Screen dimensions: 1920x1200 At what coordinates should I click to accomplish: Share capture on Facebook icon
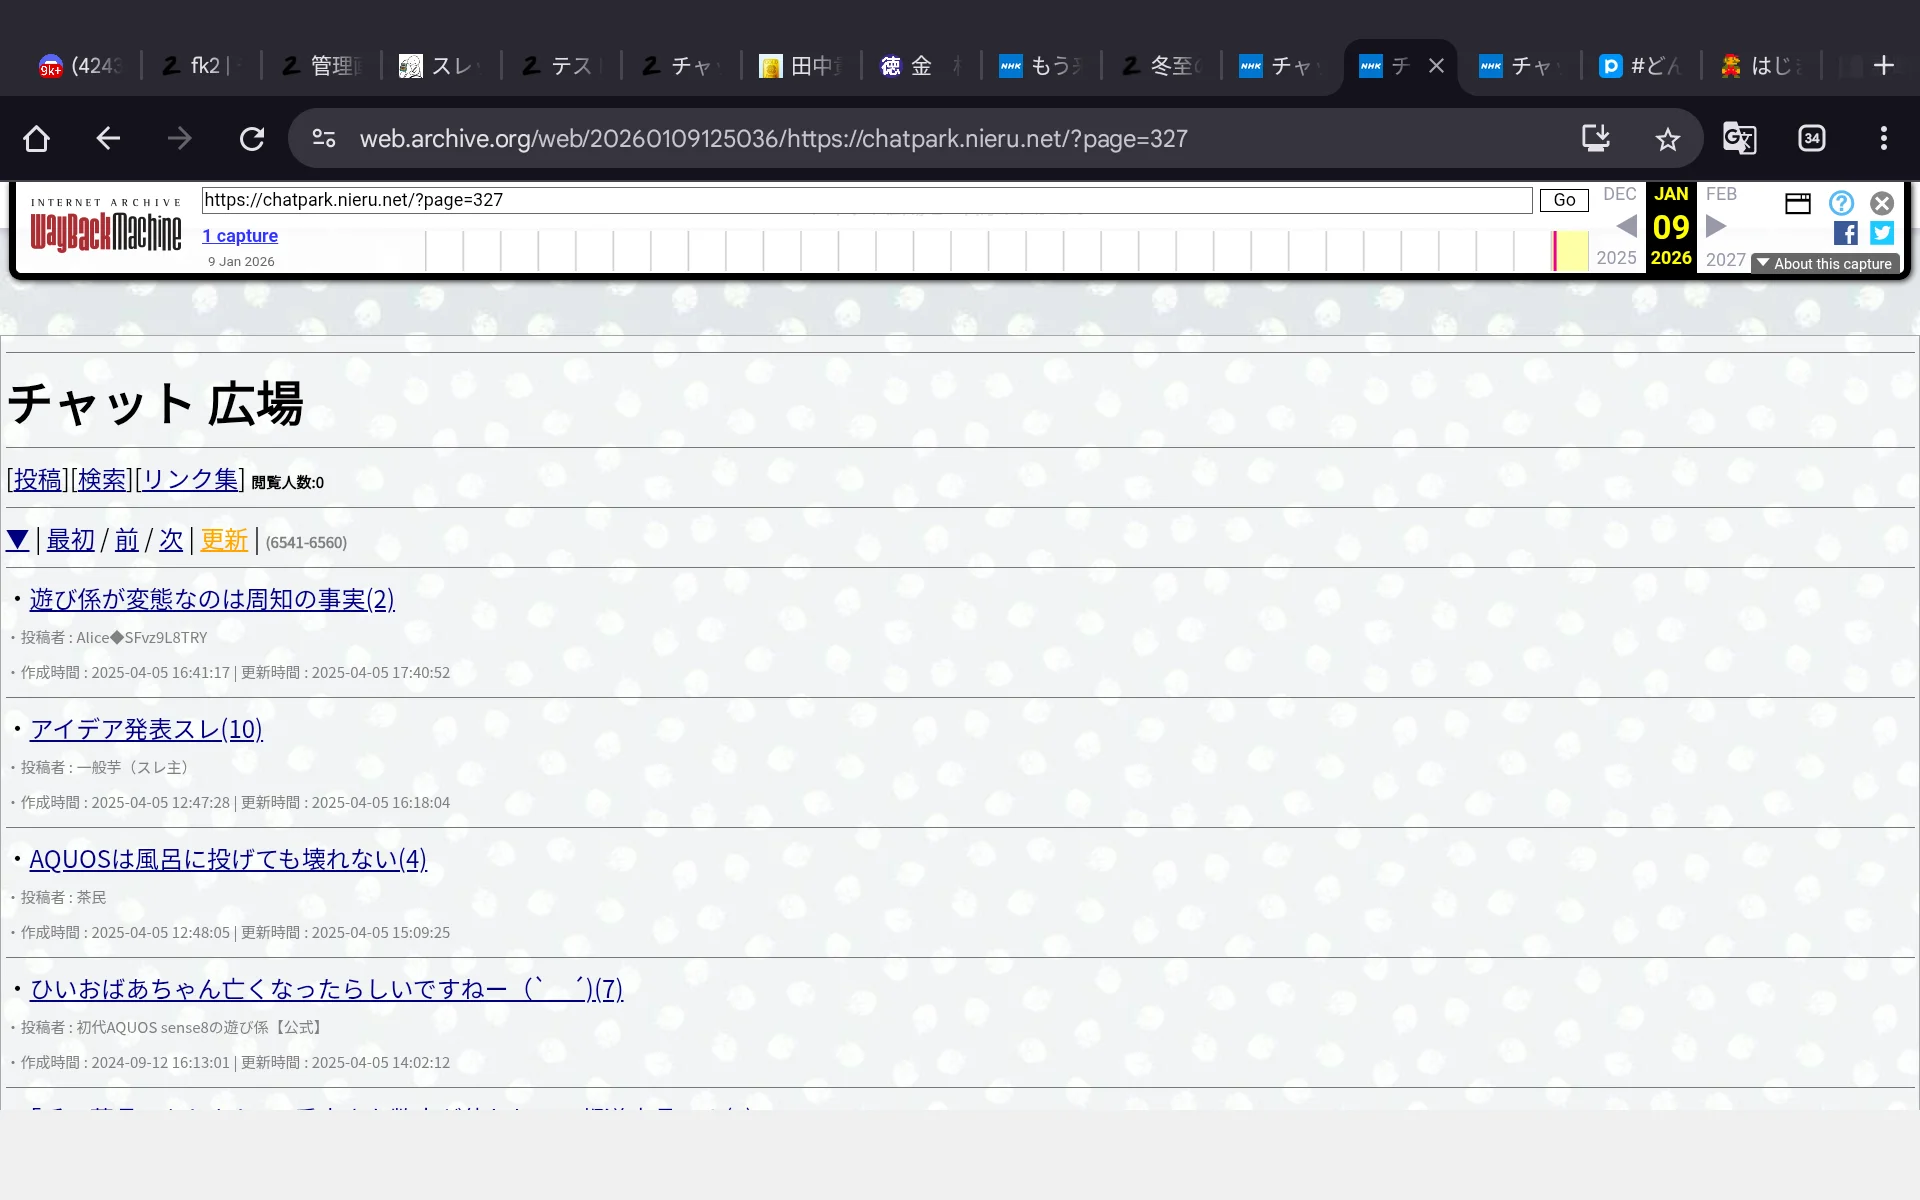point(1845,233)
